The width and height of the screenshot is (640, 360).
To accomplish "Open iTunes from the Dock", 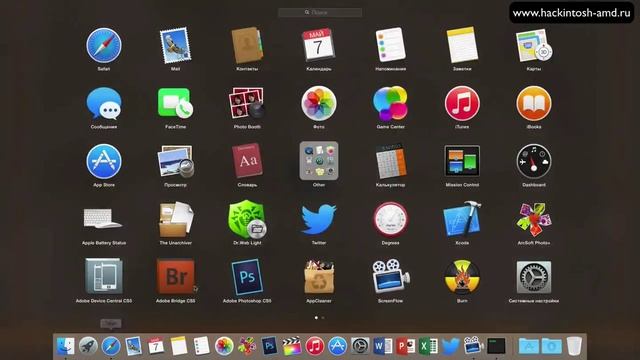I will click(315, 347).
